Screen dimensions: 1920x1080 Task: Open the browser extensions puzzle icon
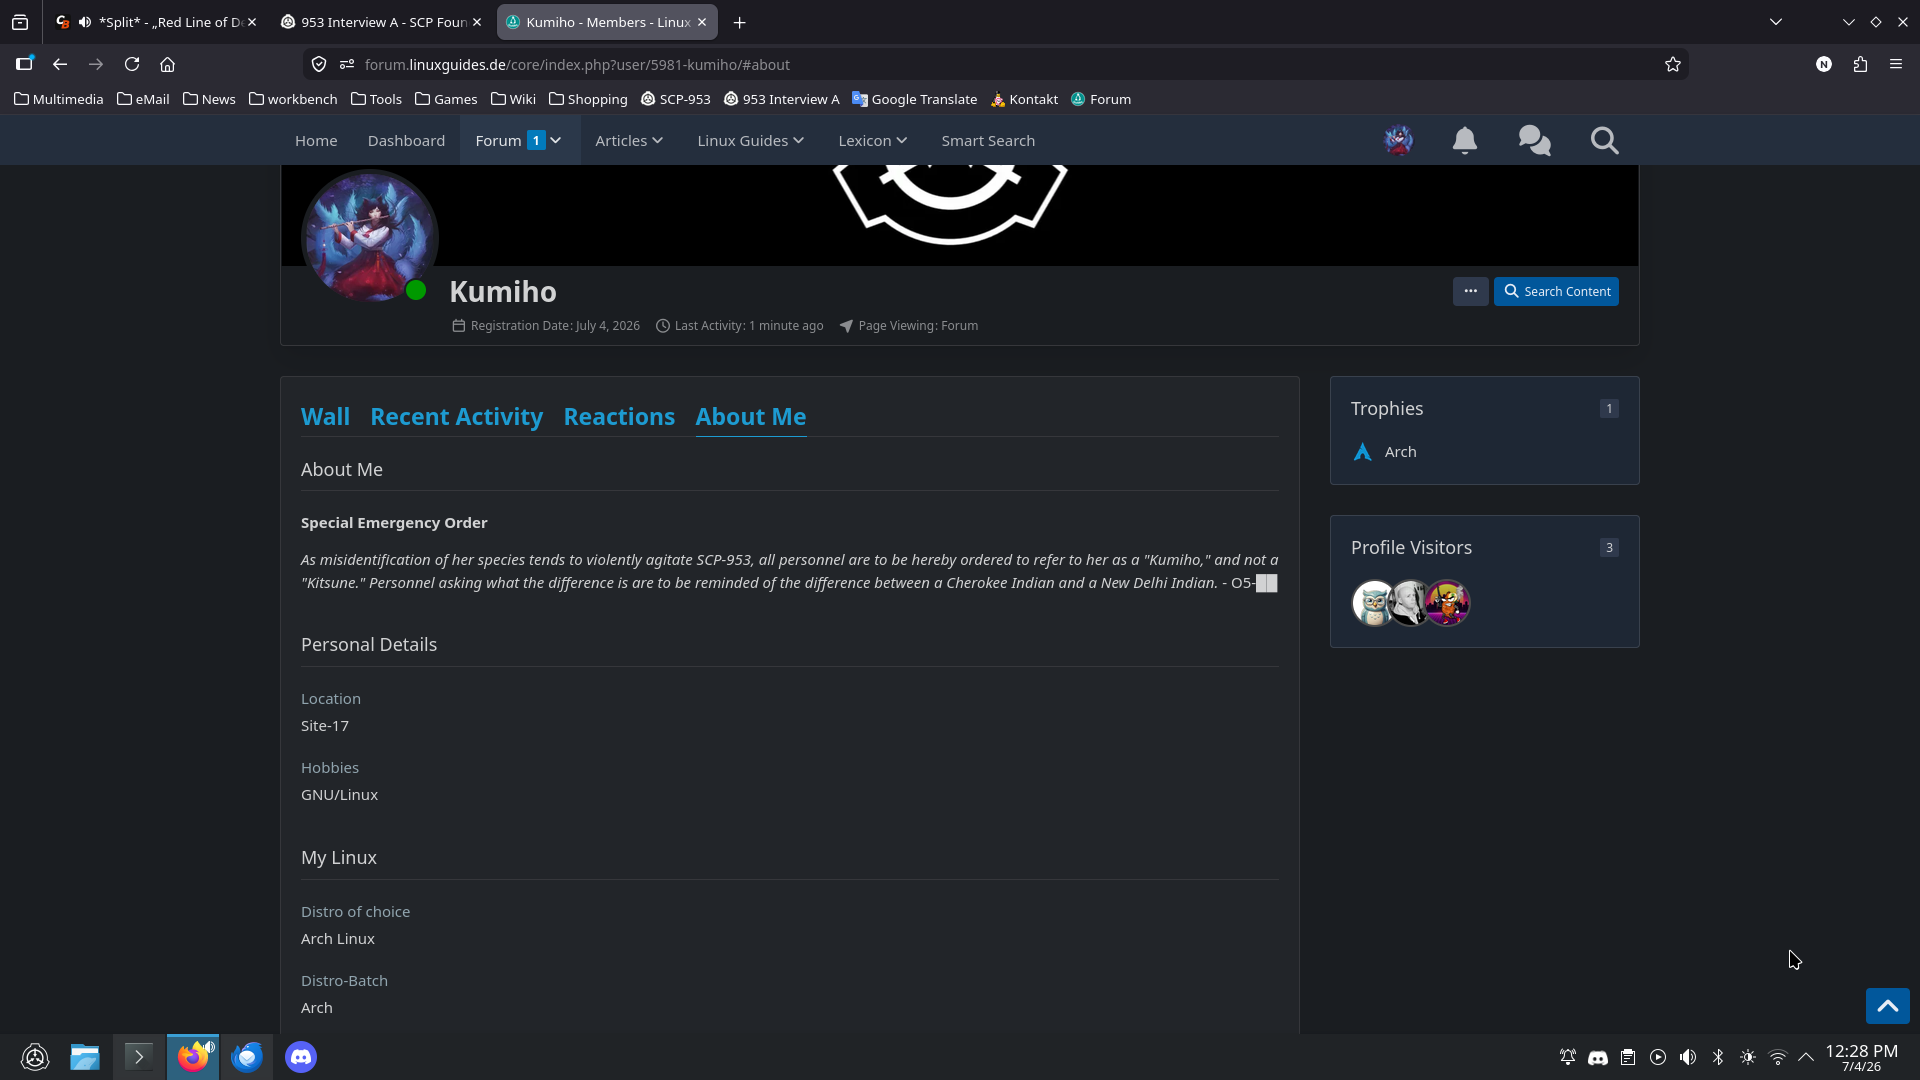[1860, 64]
